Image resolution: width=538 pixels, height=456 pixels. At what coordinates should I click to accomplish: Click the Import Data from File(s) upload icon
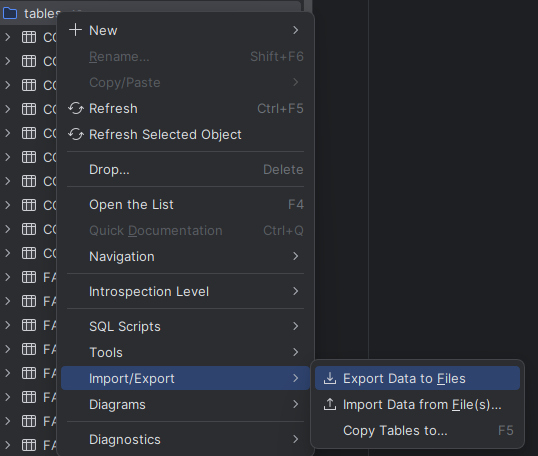330,405
